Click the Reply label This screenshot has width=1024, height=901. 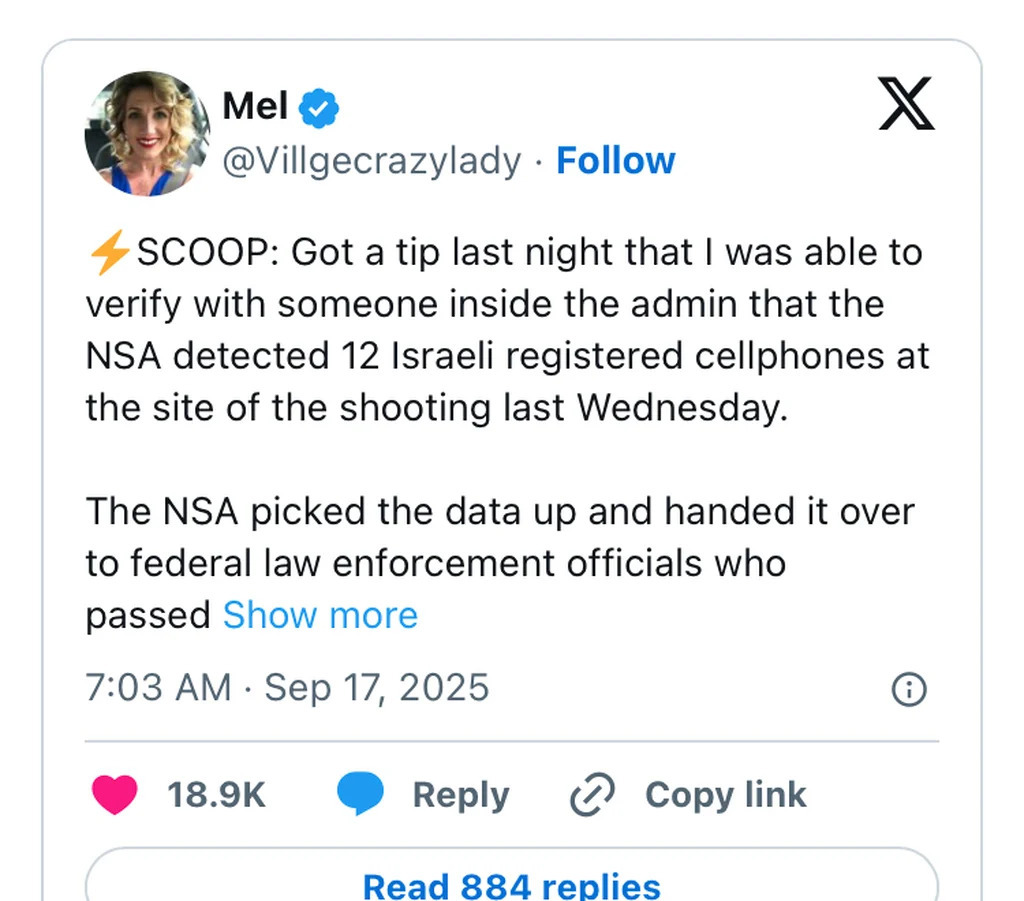[460, 795]
